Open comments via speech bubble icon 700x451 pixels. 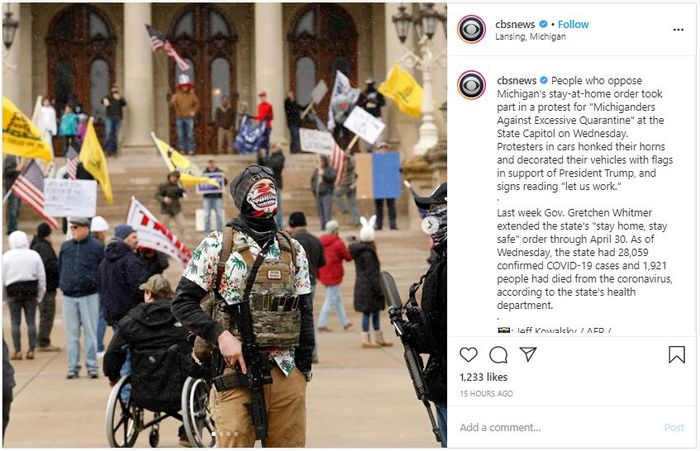(498, 355)
